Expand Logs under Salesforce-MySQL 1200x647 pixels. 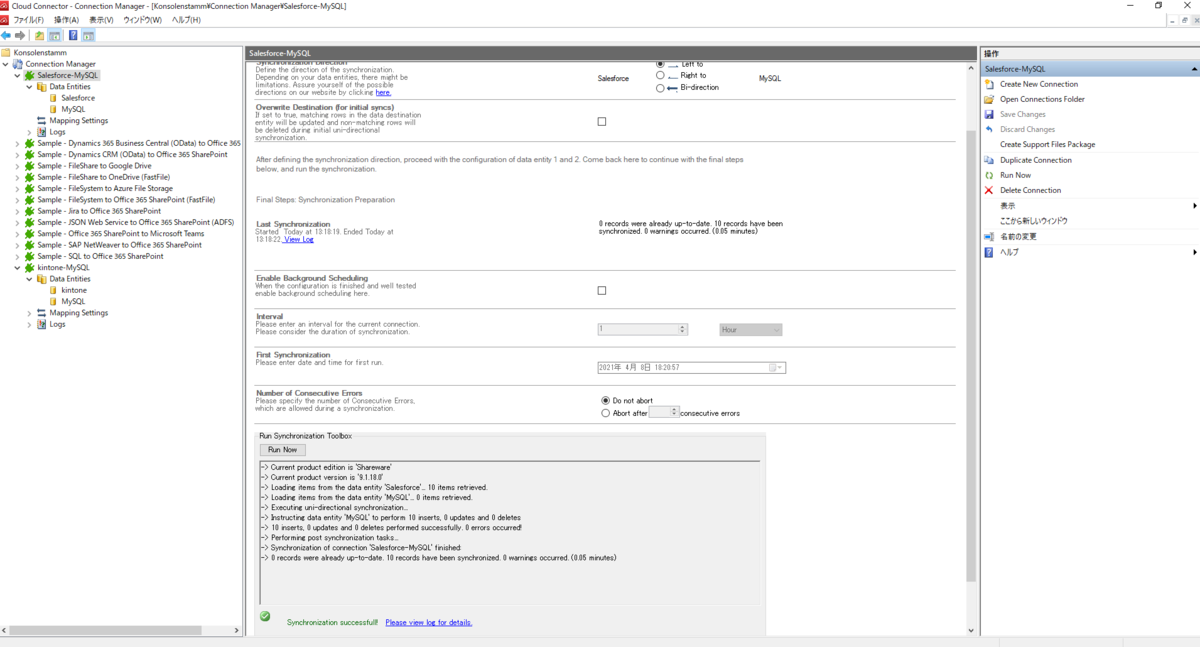point(29,132)
